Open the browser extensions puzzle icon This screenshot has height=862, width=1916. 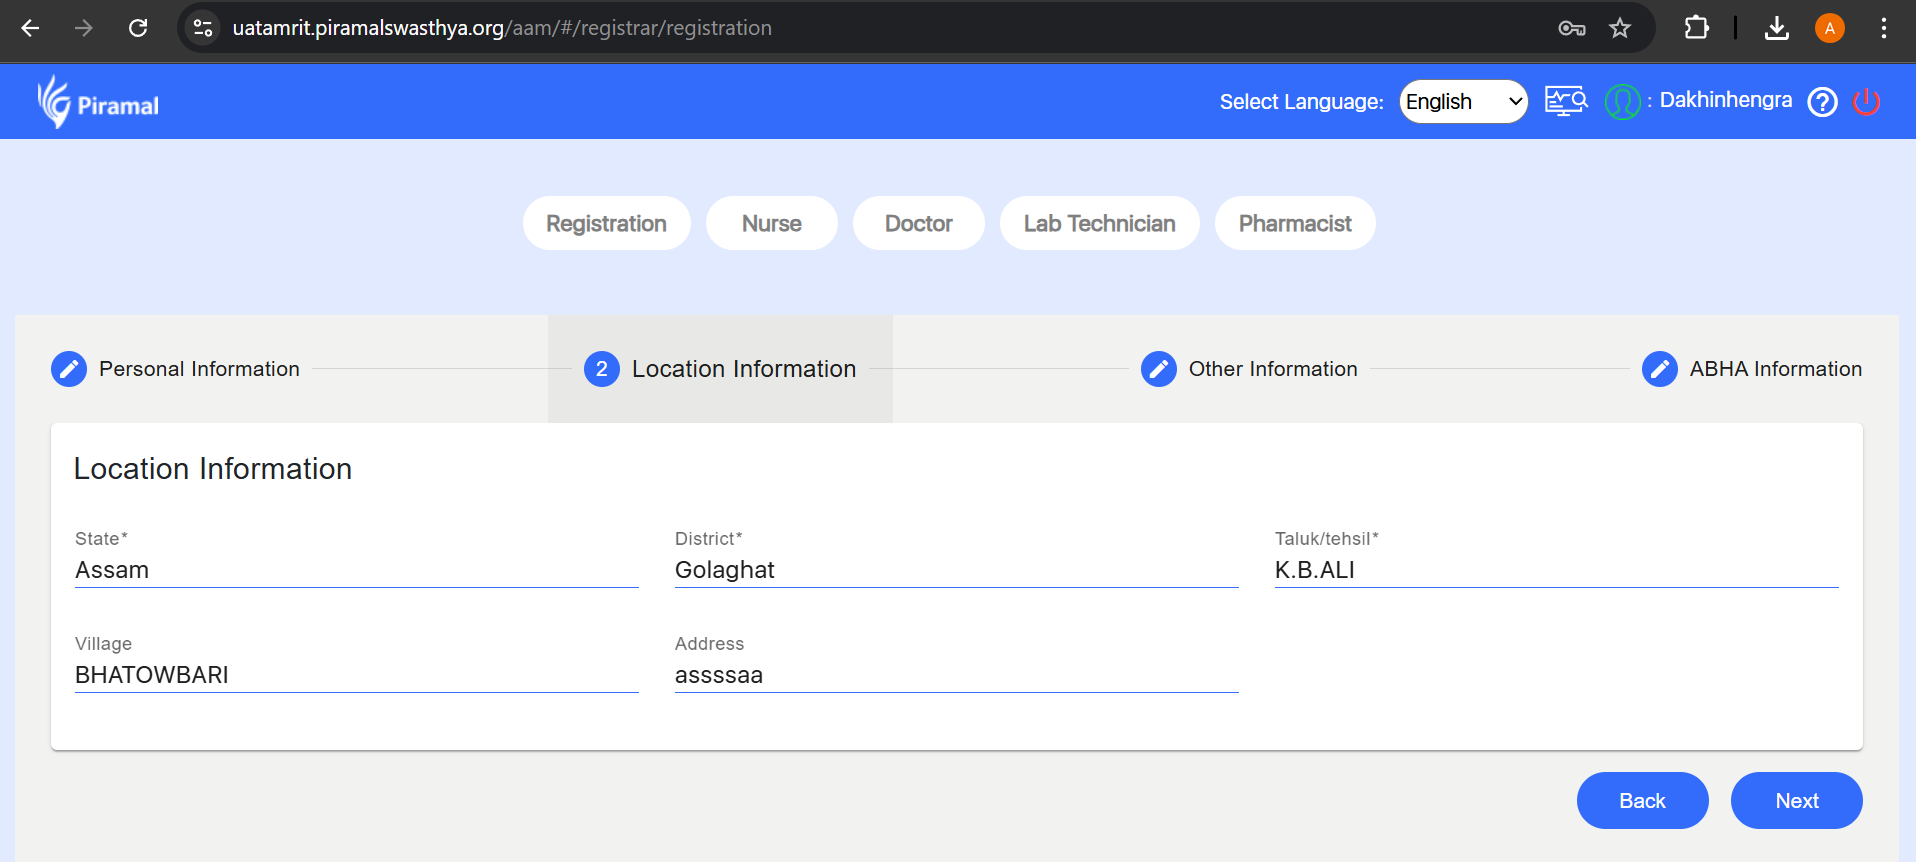1696,28
